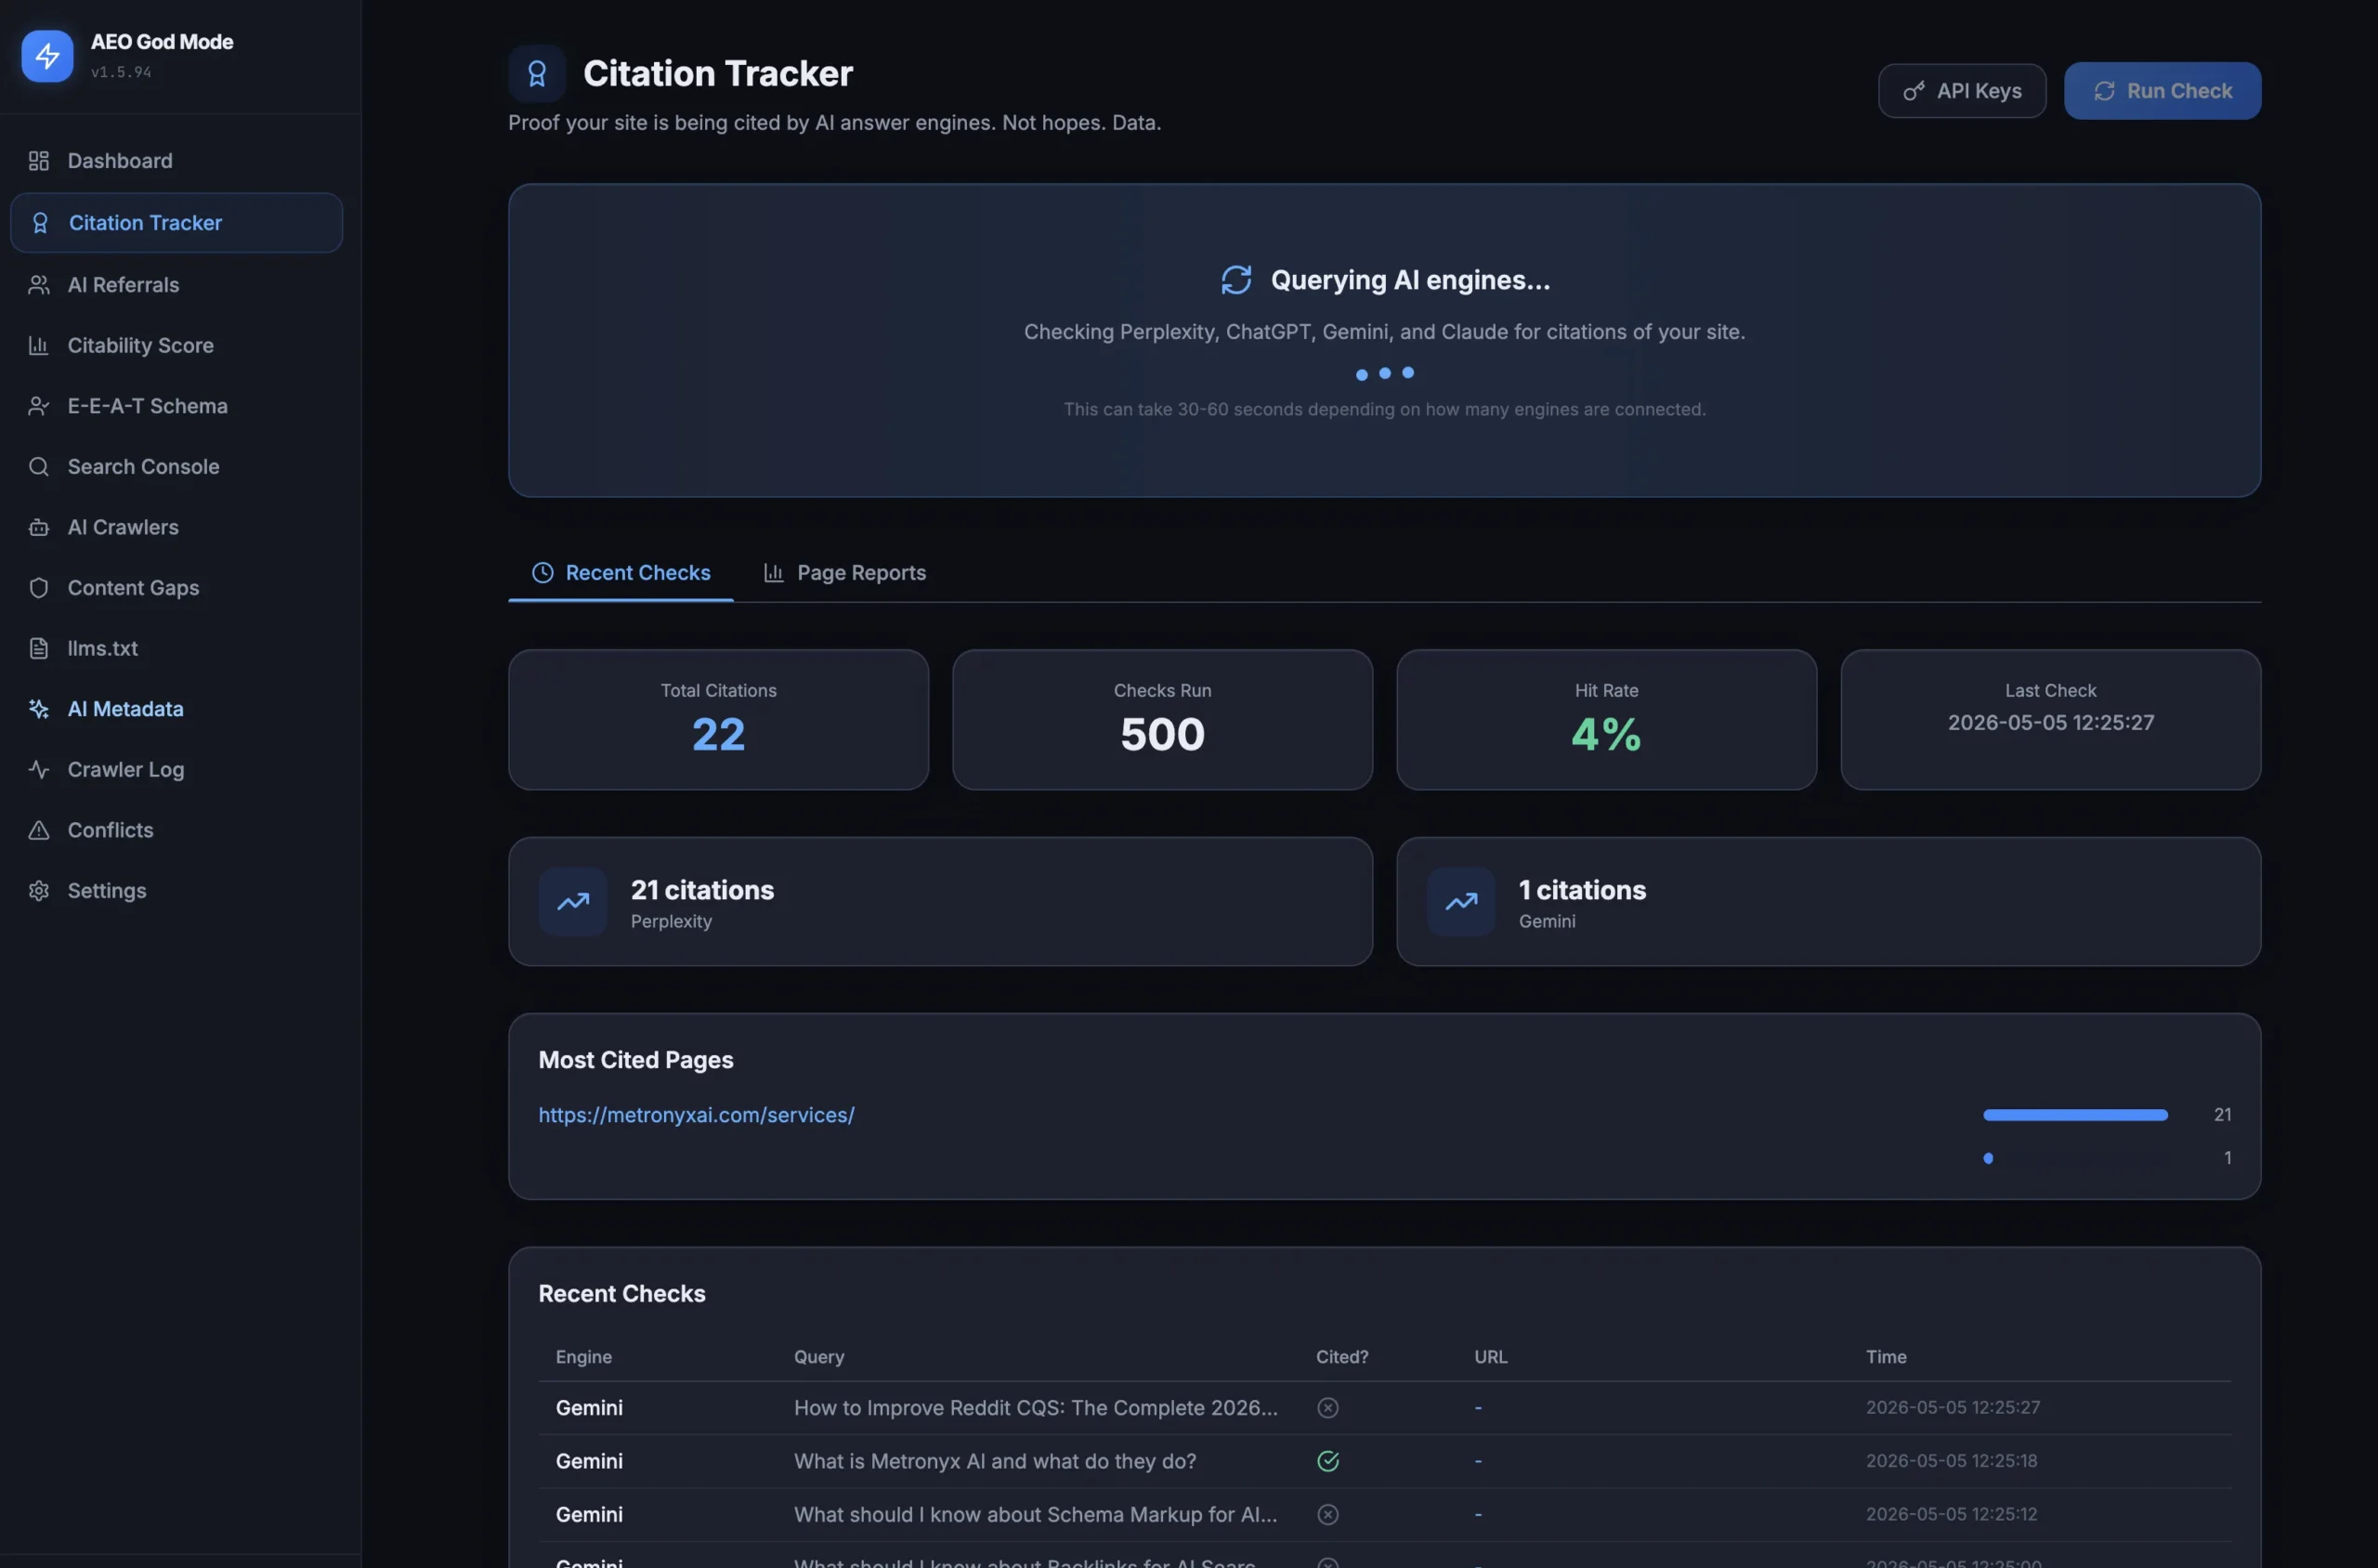Click the chart icon on Page Reports tab
Screen dimensions: 2378x1568
pyautogui.click(x=773, y=573)
